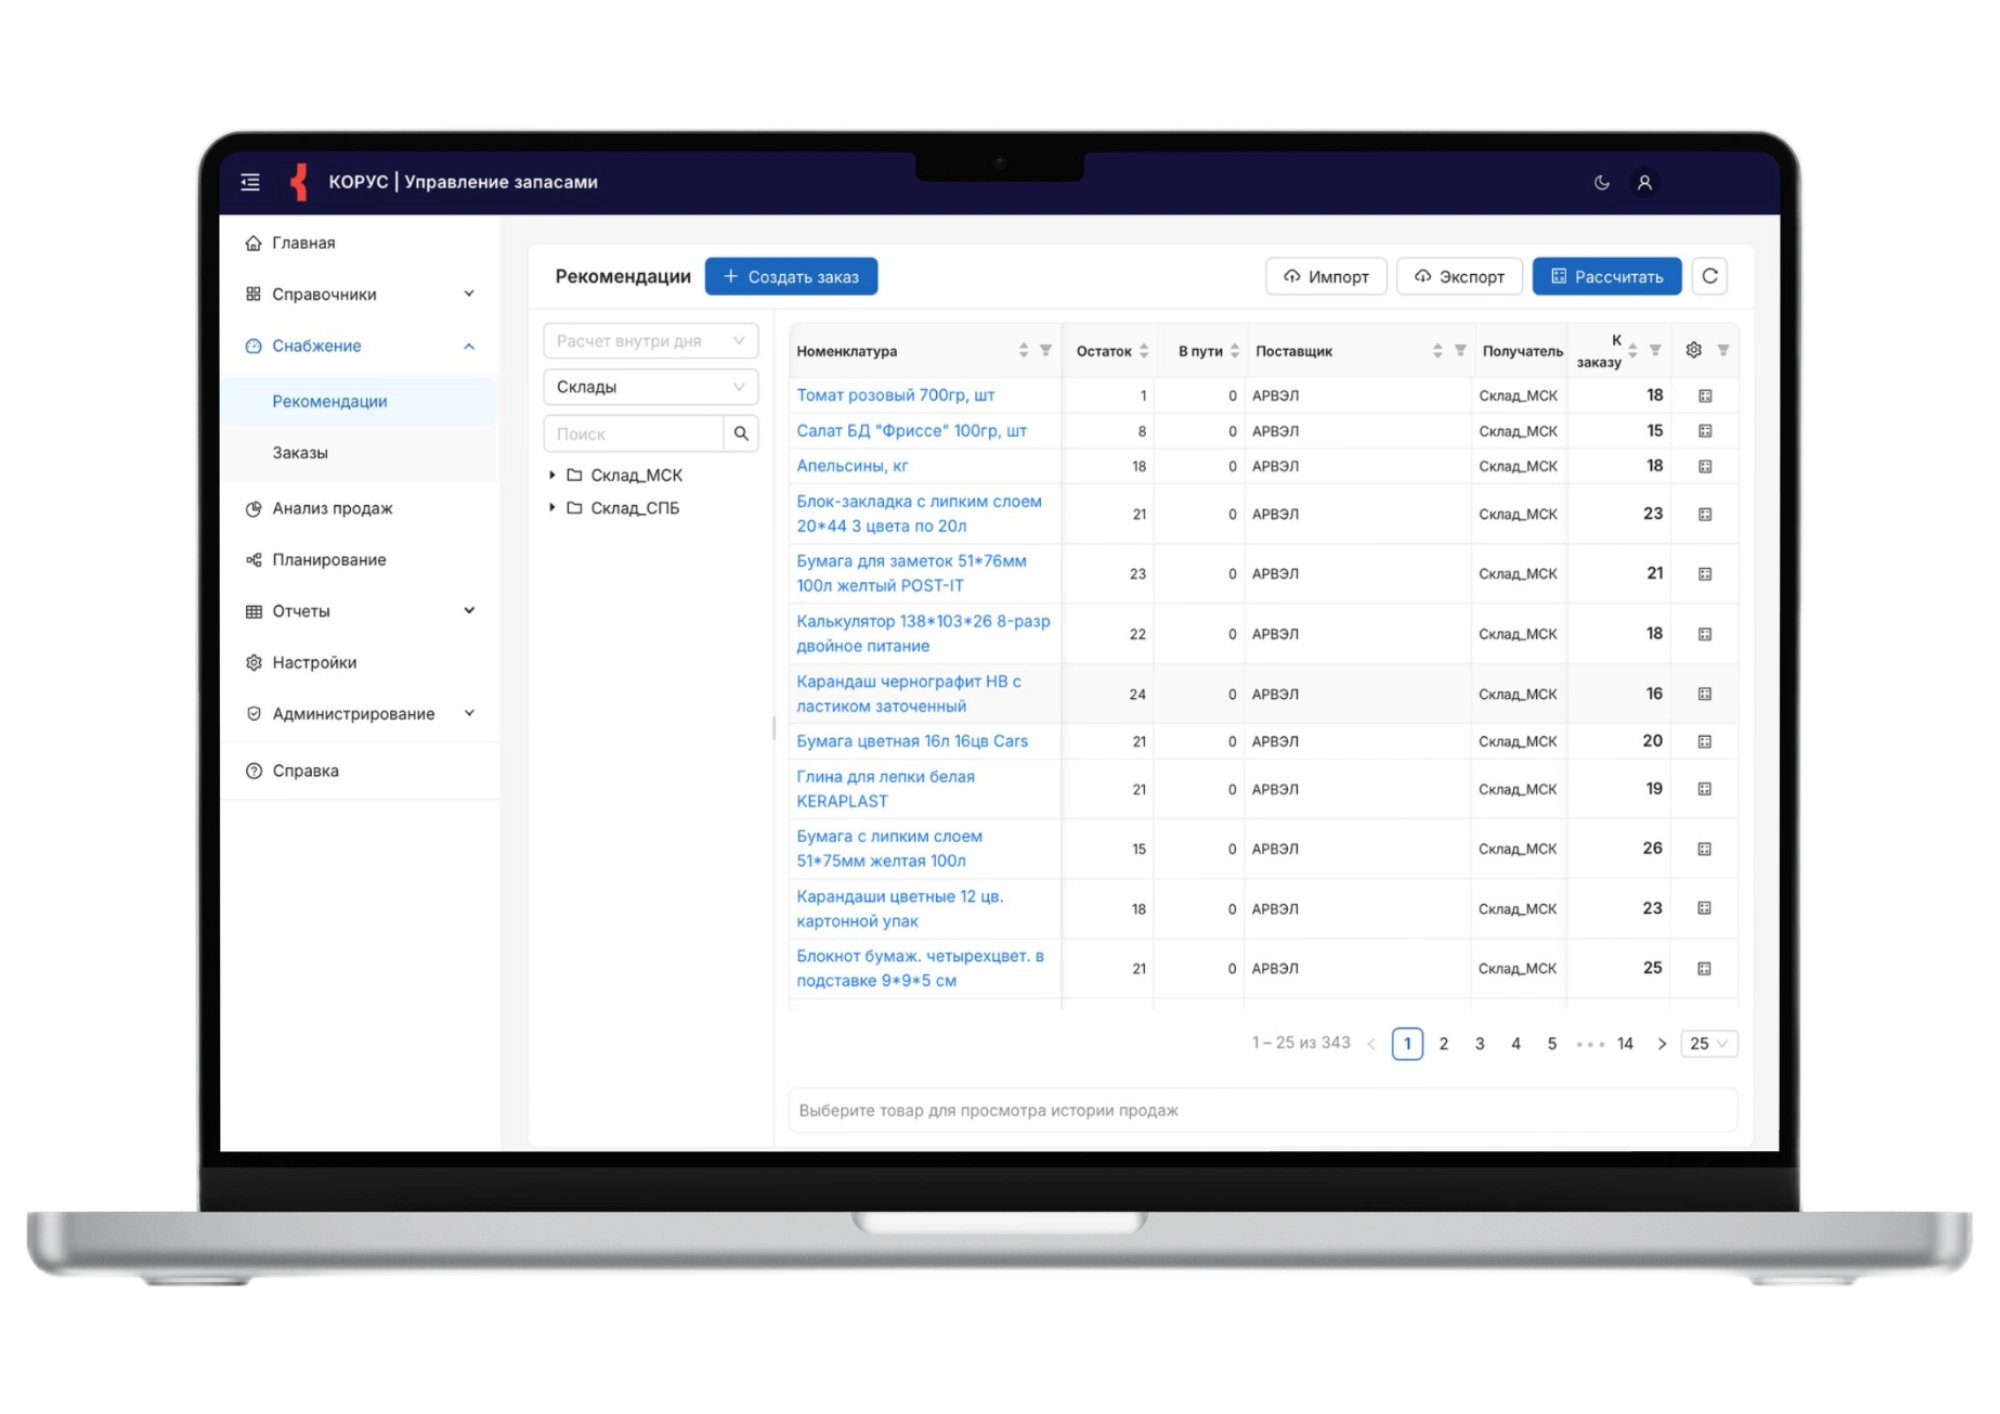Expand Справочники menu section
This screenshot has width=2000, height=1414.
pos(360,294)
